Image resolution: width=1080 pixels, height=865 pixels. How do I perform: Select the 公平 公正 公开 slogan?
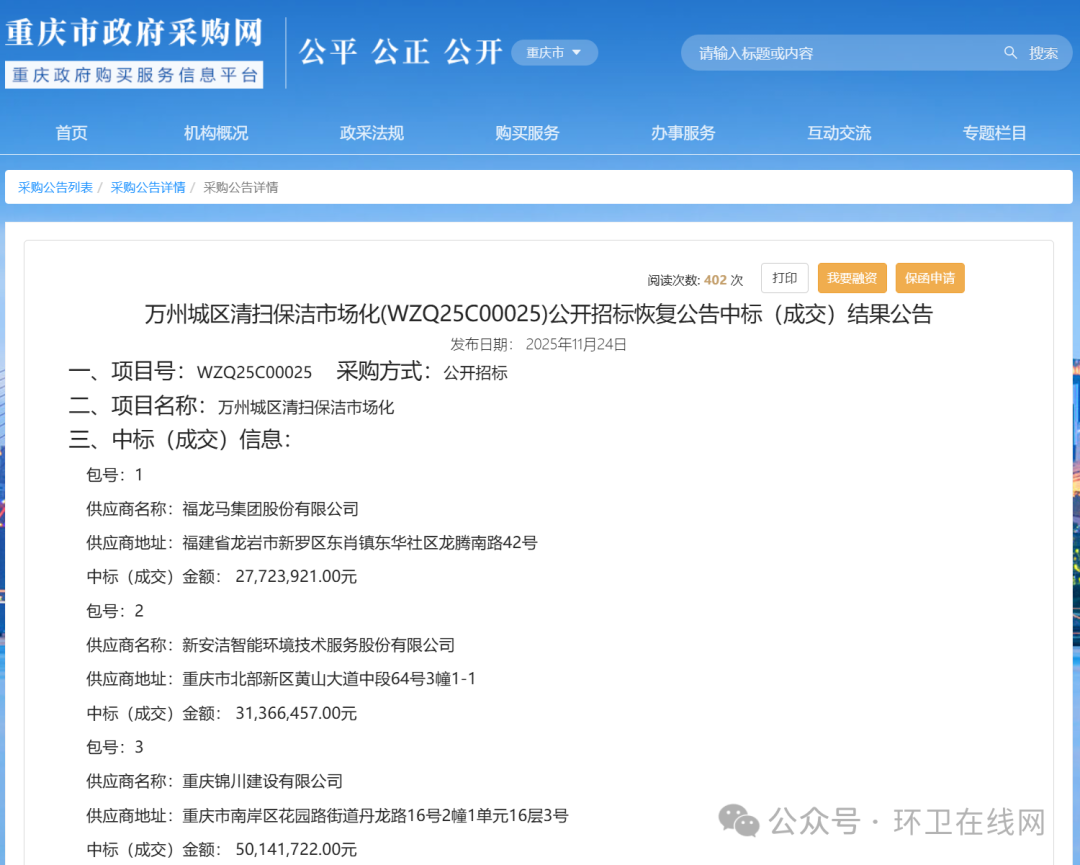click(400, 52)
